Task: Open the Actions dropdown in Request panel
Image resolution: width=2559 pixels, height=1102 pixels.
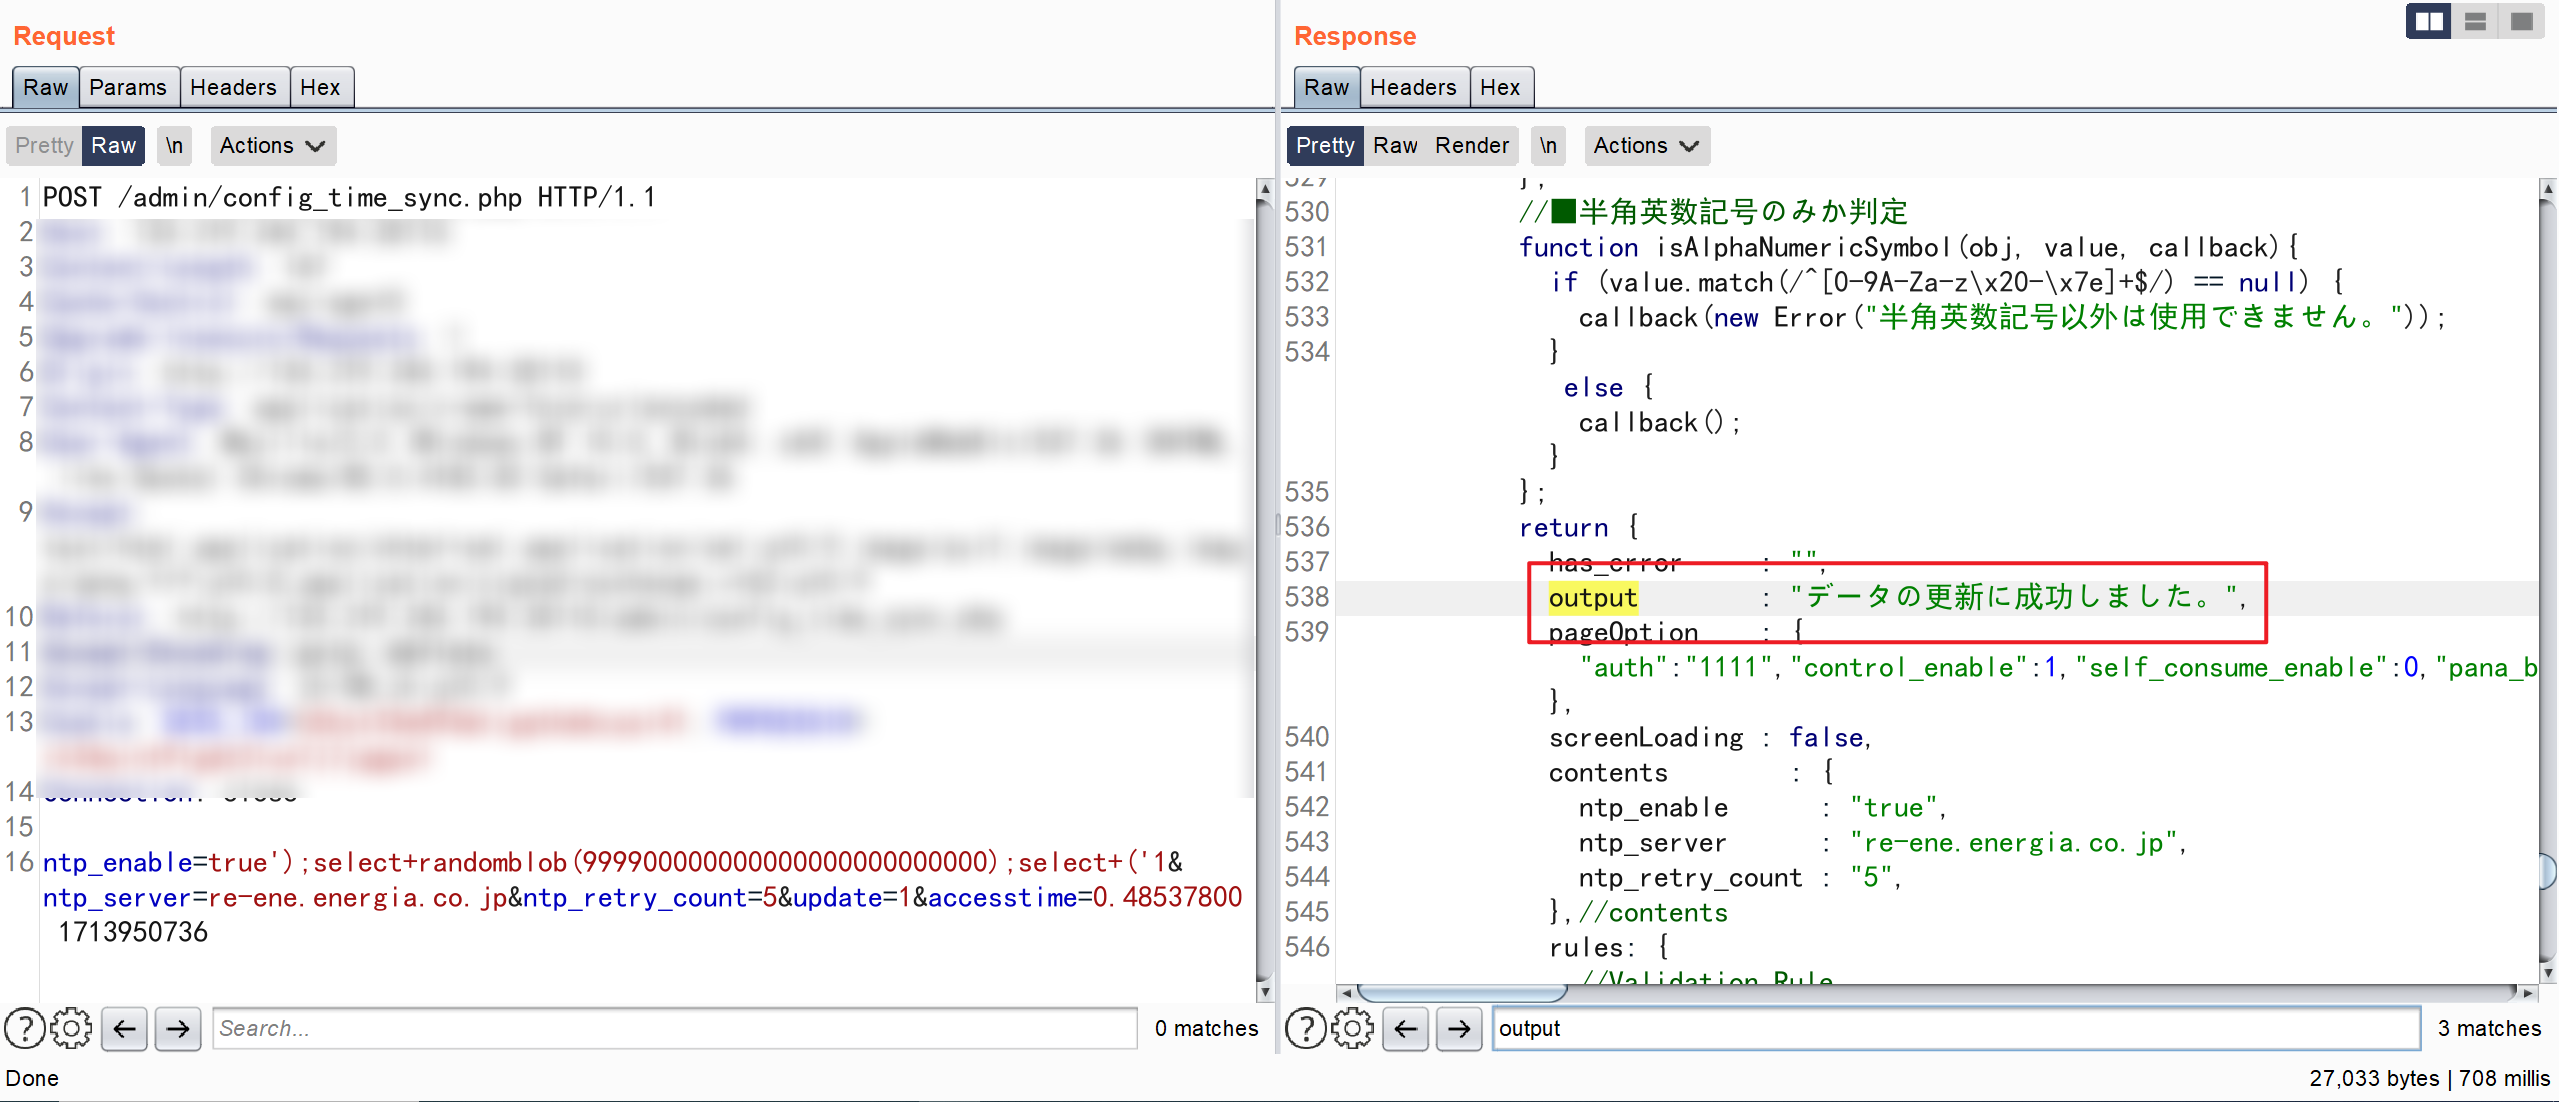Action: pyautogui.click(x=268, y=147)
